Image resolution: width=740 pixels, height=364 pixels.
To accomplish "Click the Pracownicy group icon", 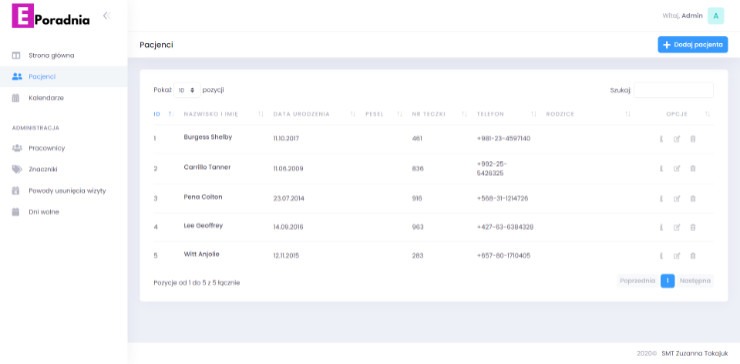I will pos(17,148).
